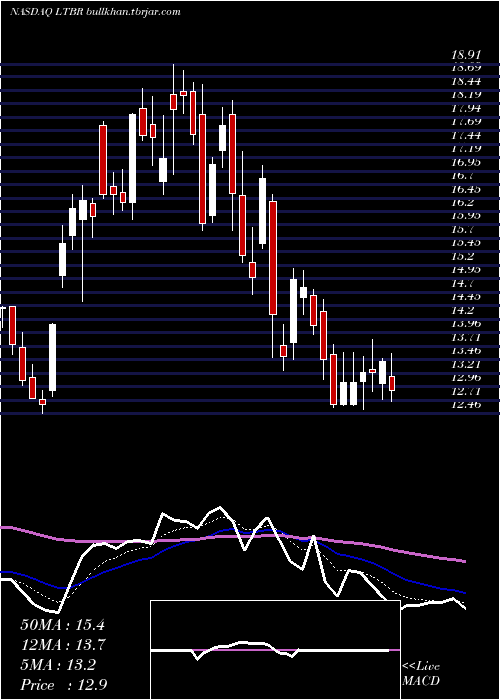Click the 15.45 price axis label
Image resolution: width=500 pixels, height=700 pixels.
tap(467, 243)
